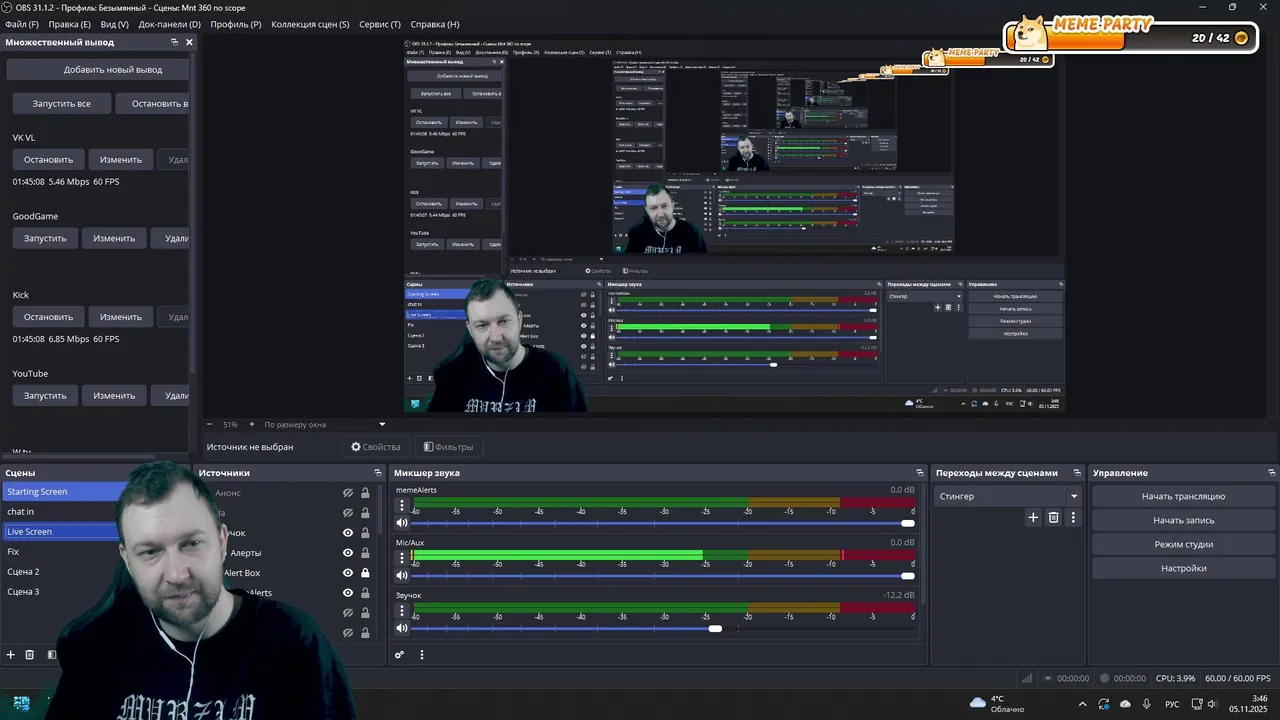Click stream connection status bars icon

point(1026,678)
